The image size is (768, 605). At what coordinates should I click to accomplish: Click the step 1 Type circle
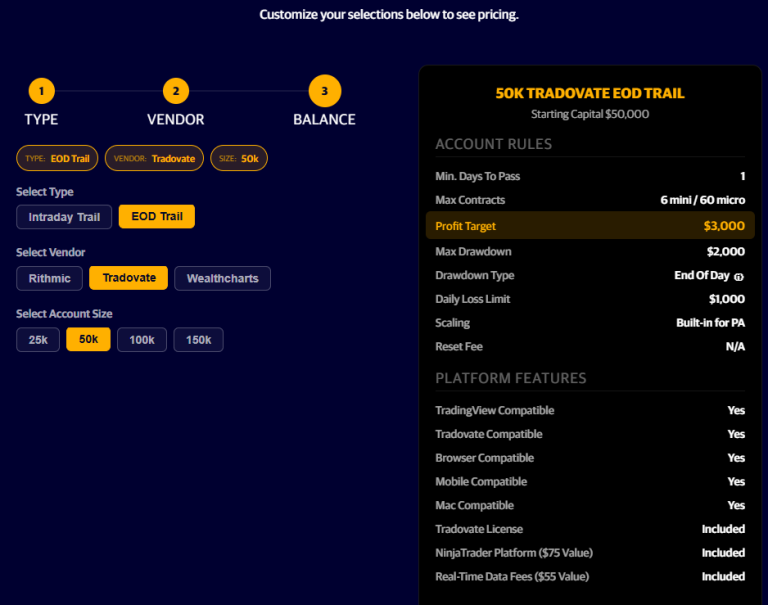[41, 92]
